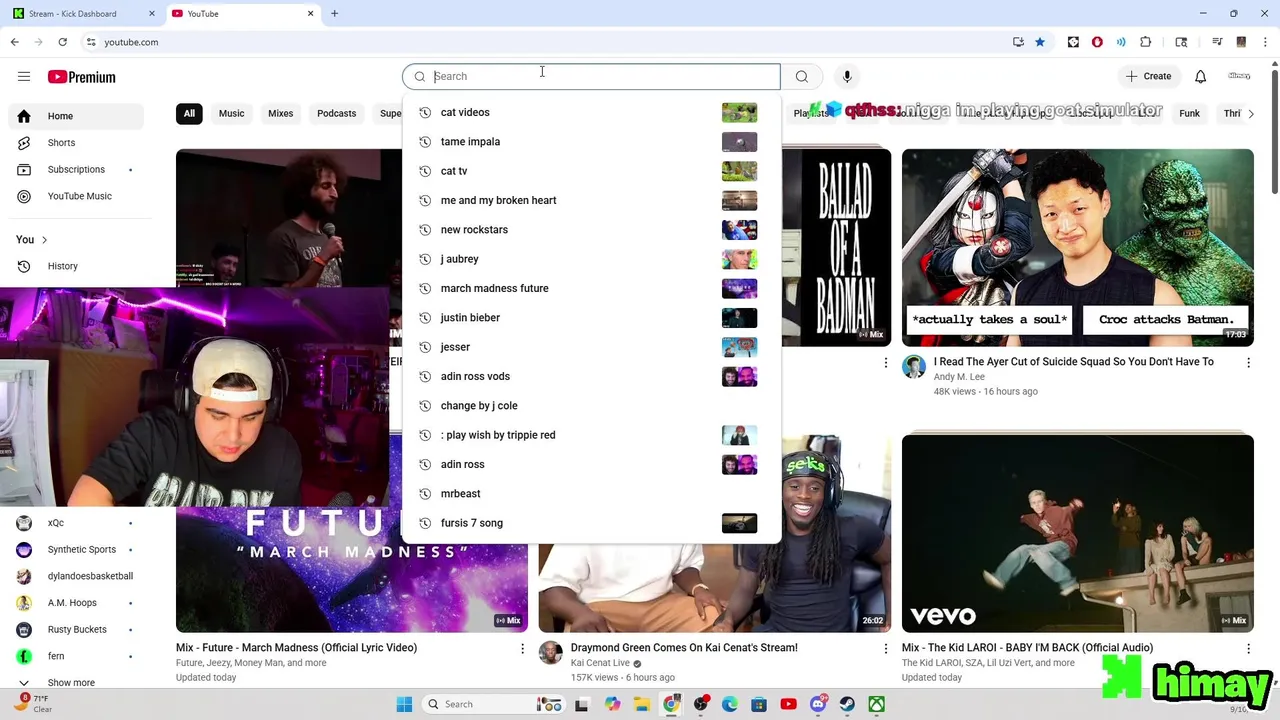Image resolution: width=1280 pixels, height=720 pixels.
Task: Open Chrome media controls icon
Action: (1217, 42)
